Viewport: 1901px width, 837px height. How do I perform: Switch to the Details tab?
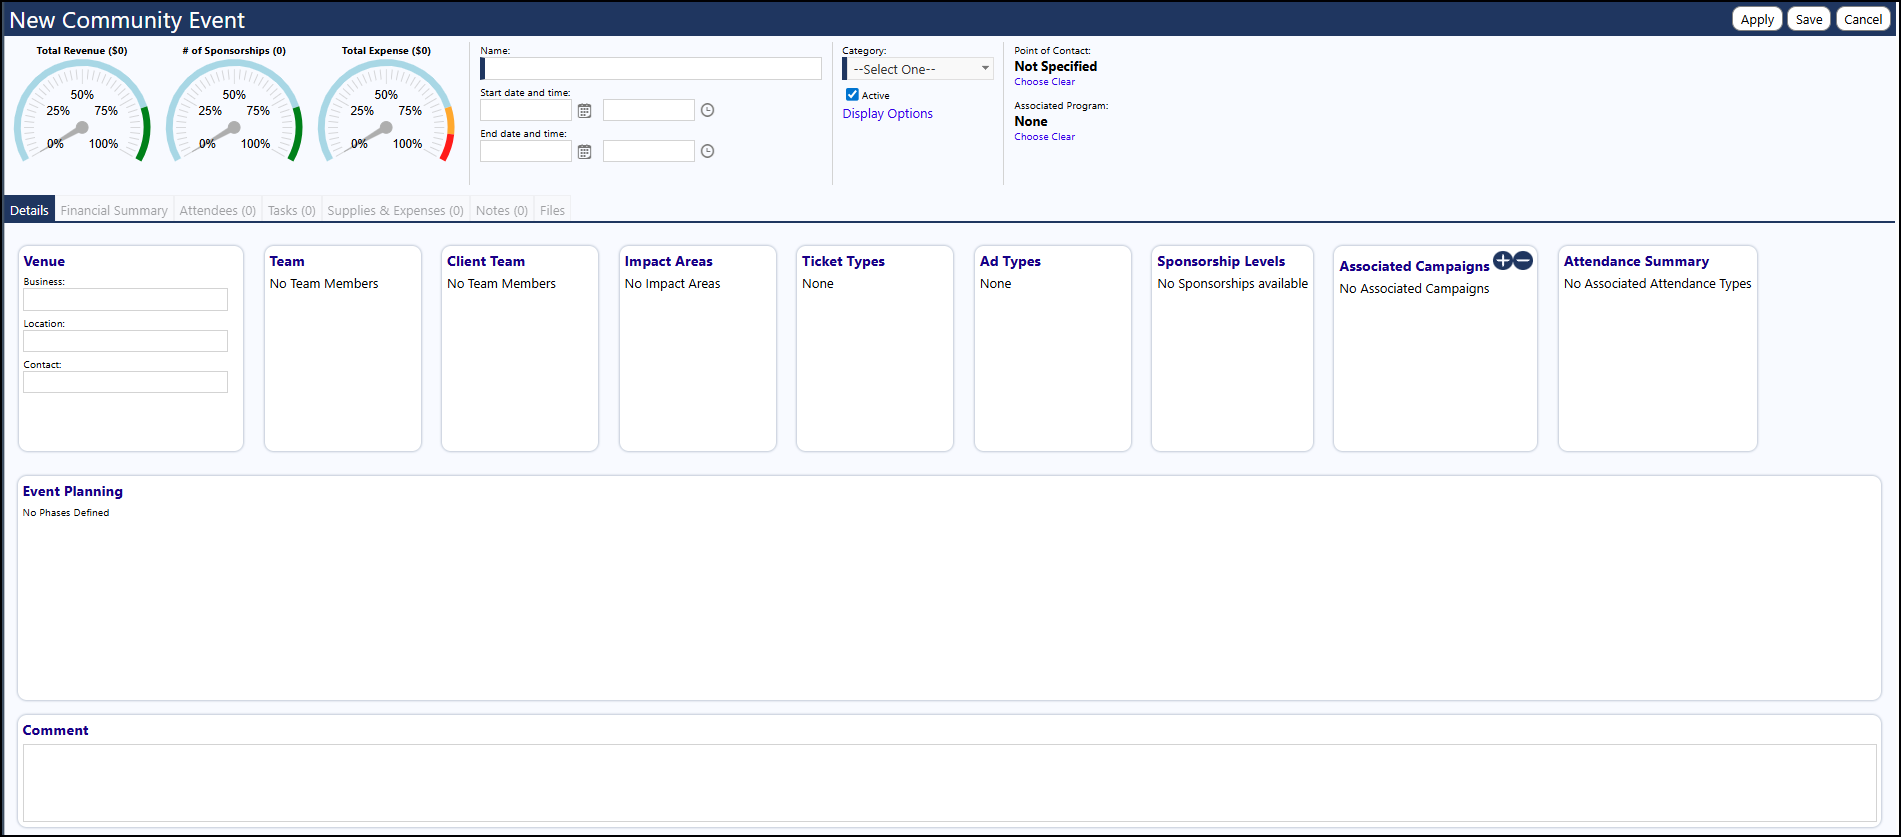point(29,210)
